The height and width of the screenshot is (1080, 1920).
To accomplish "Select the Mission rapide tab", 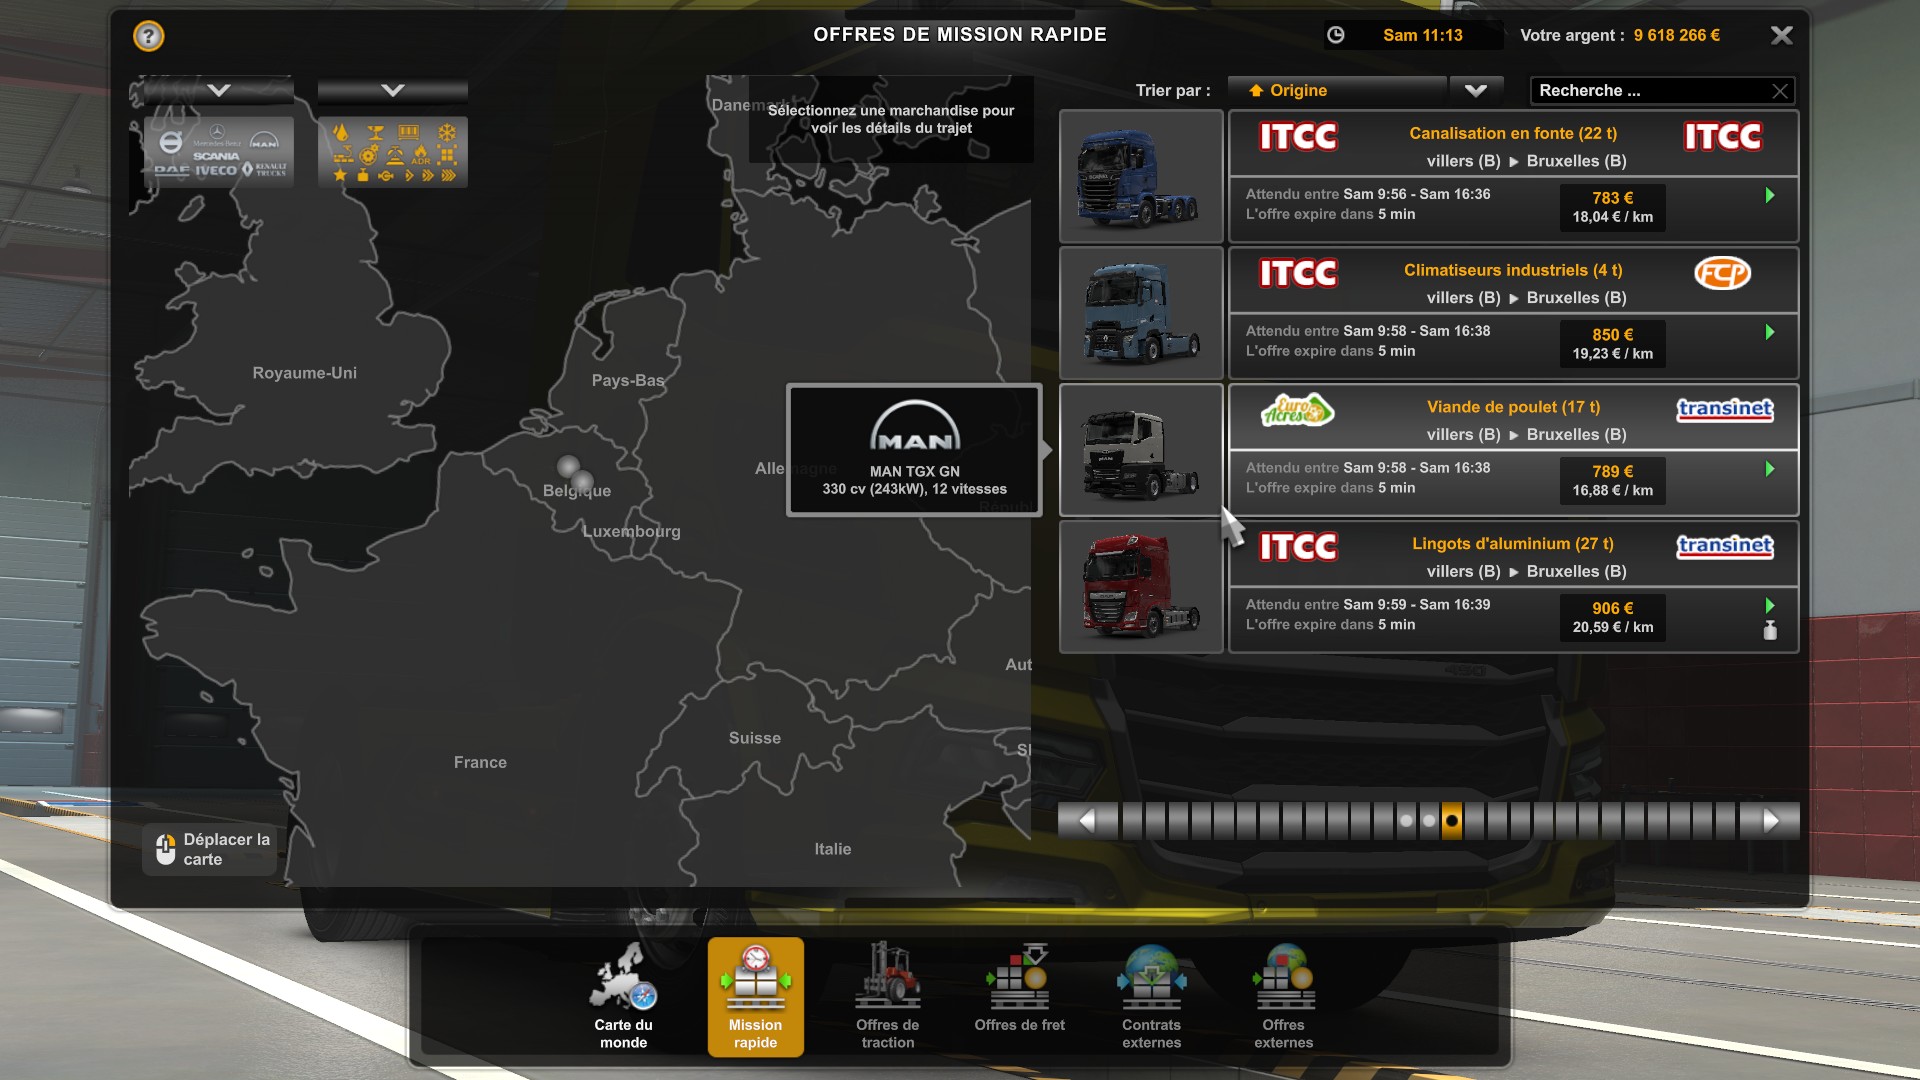I will (755, 996).
